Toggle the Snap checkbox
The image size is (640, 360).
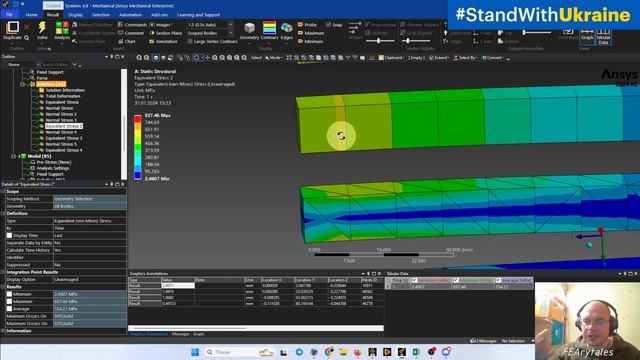pyautogui.click(x=329, y=25)
